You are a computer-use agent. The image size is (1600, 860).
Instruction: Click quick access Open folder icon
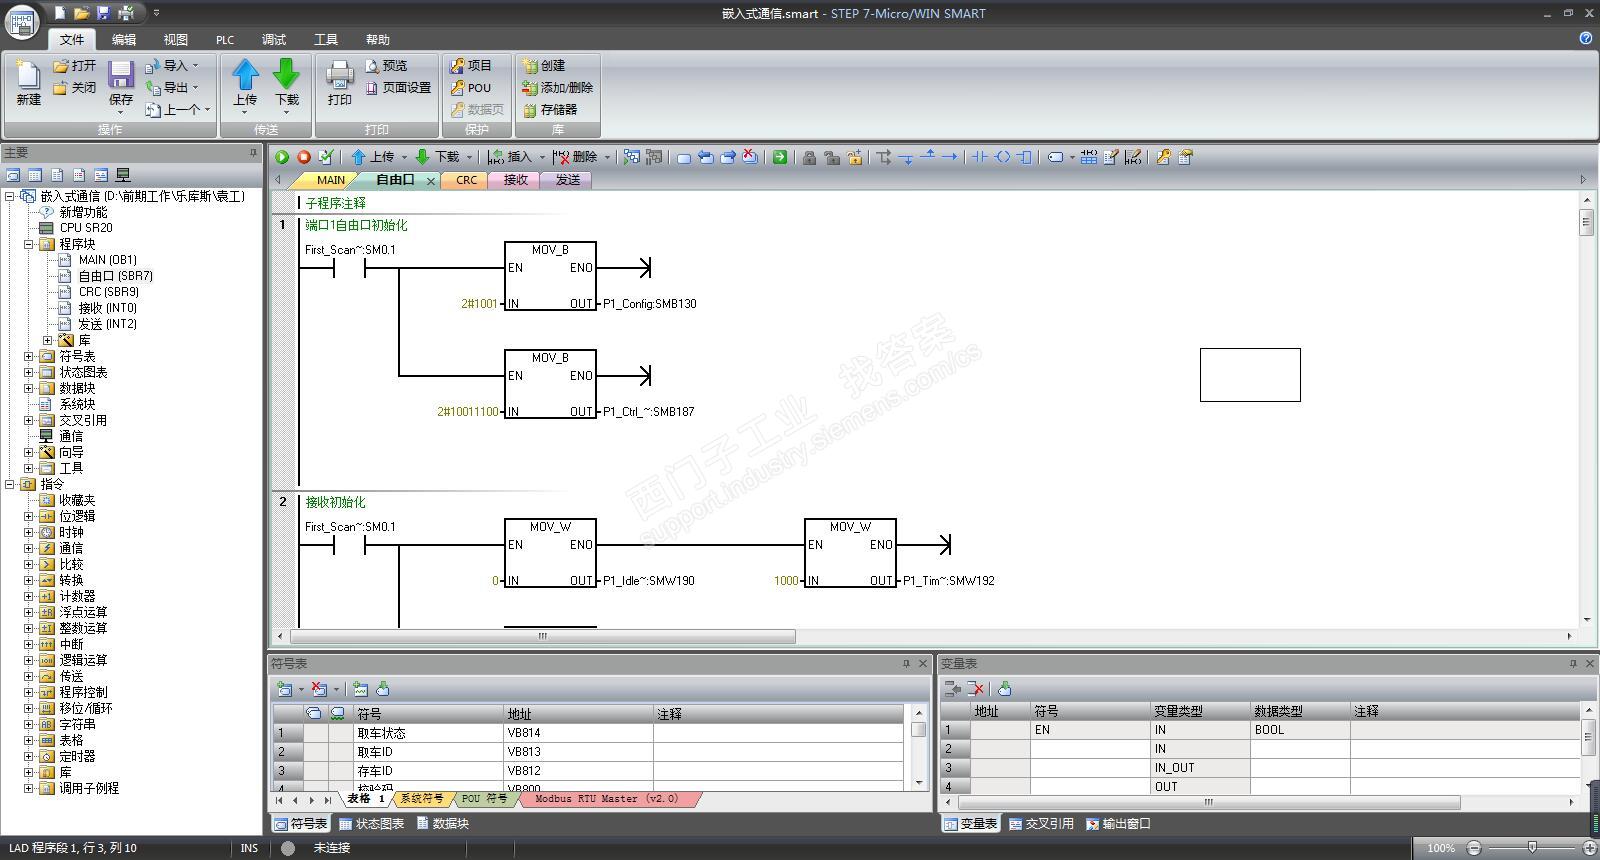point(82,13)
